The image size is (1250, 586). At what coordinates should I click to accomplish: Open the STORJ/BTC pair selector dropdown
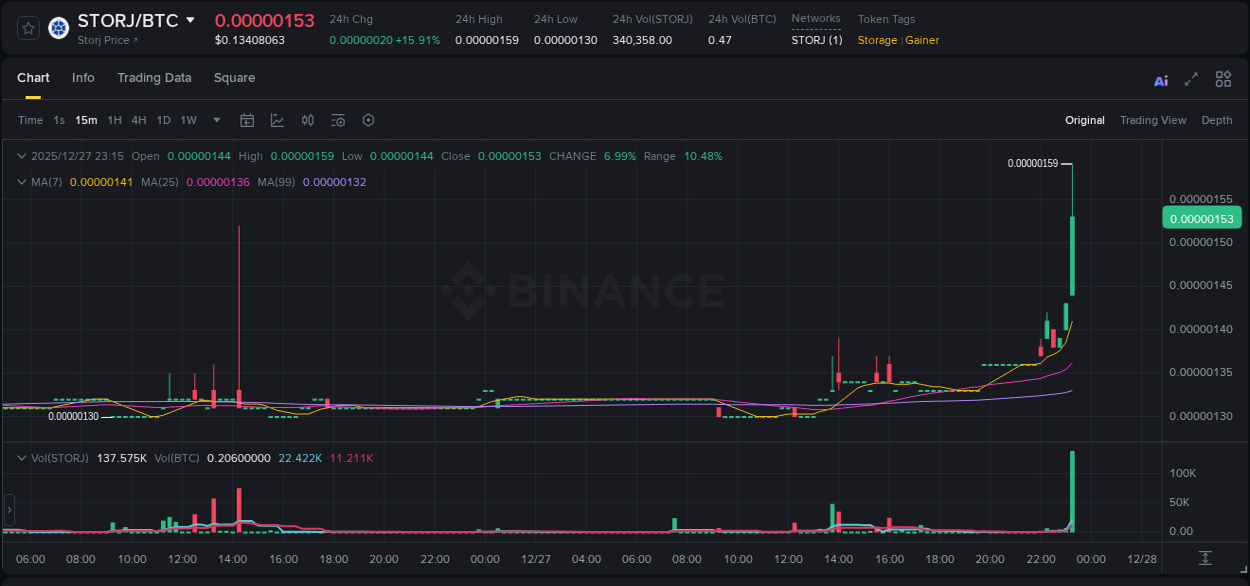[x=190, y=20]
